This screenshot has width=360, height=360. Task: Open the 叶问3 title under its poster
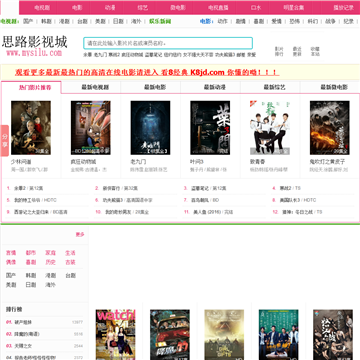(x=197, y=162)
